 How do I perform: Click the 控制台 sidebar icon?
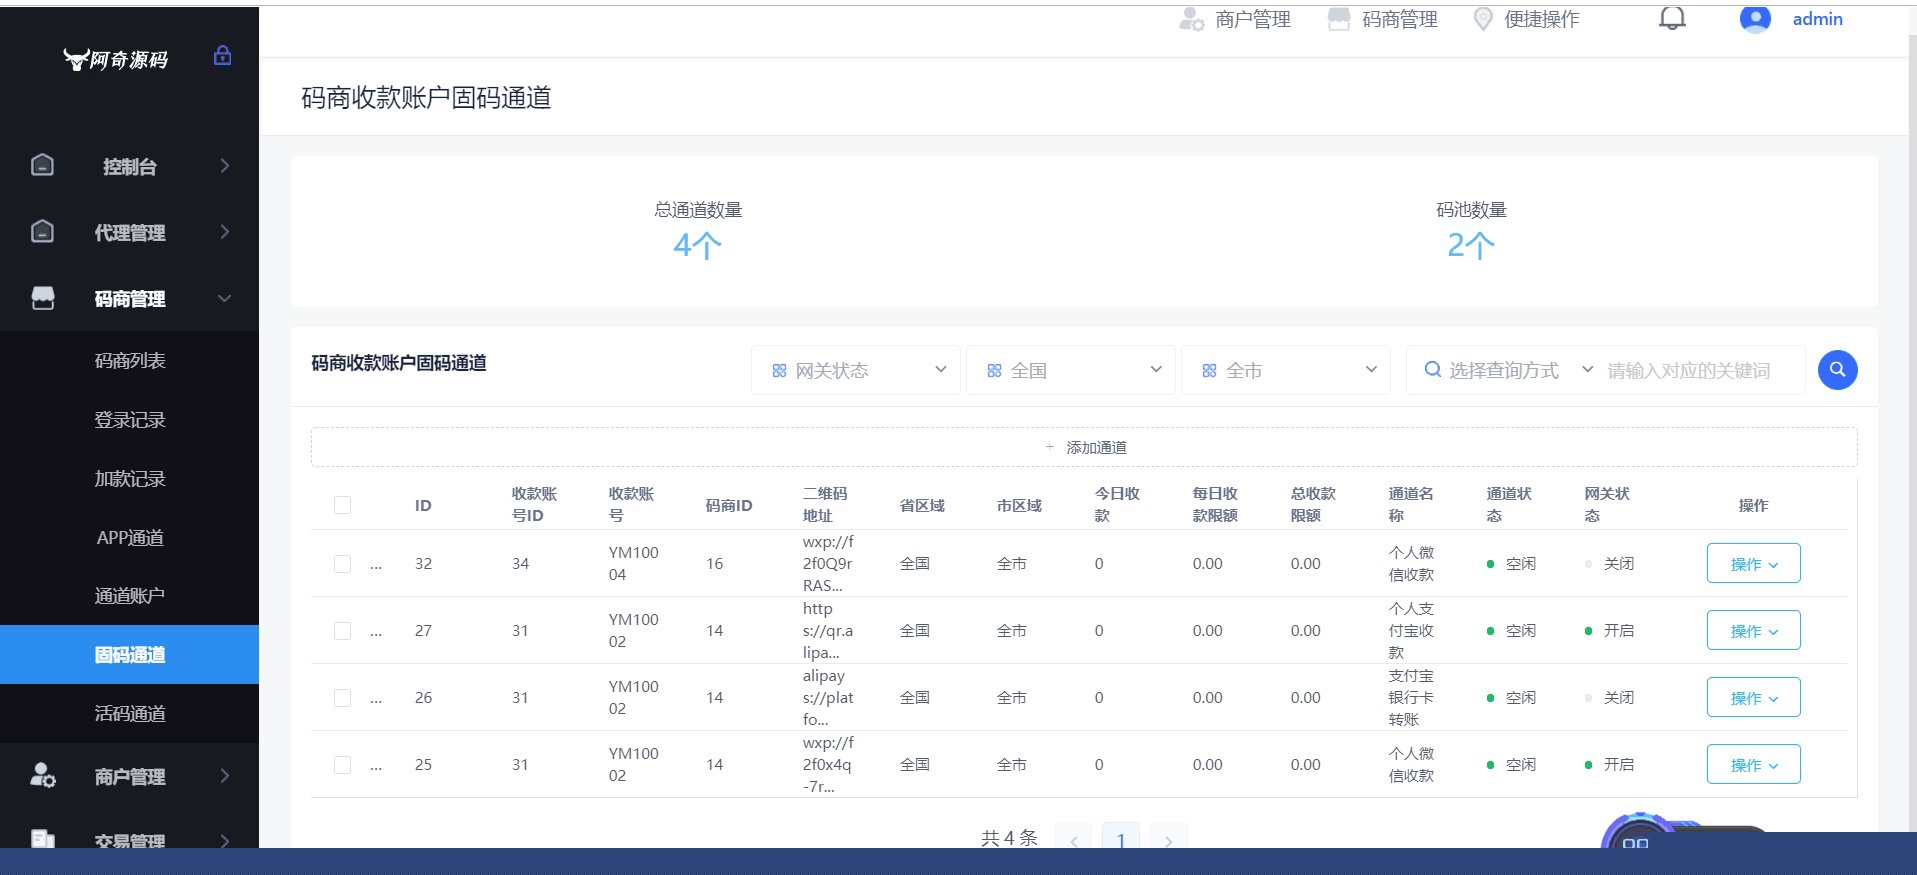click(42, 165)
